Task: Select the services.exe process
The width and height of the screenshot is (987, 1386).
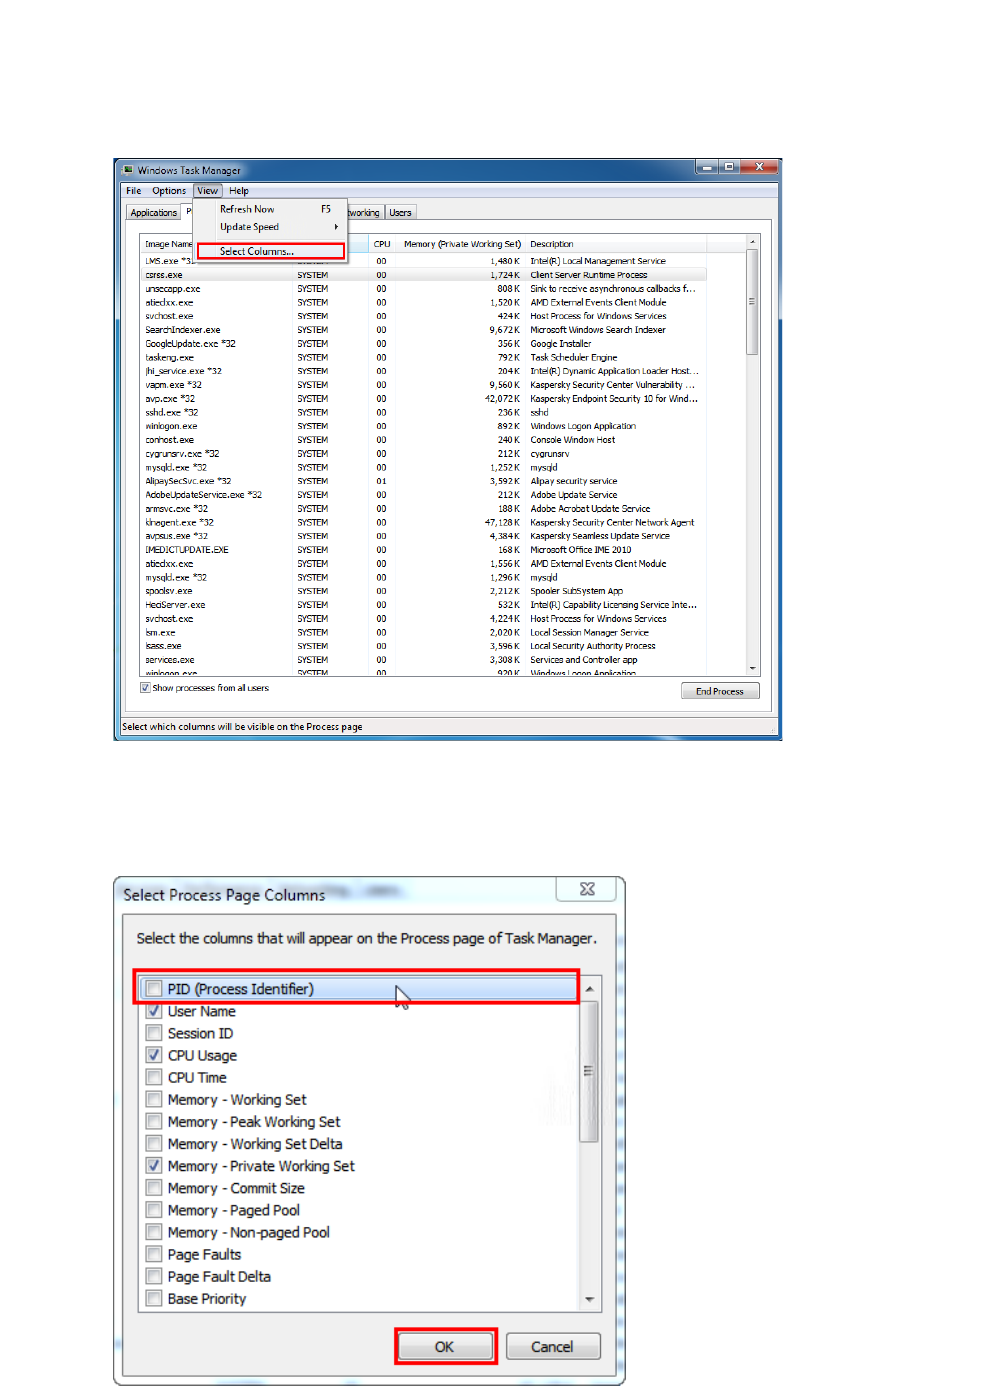Action: click(425, 660)
